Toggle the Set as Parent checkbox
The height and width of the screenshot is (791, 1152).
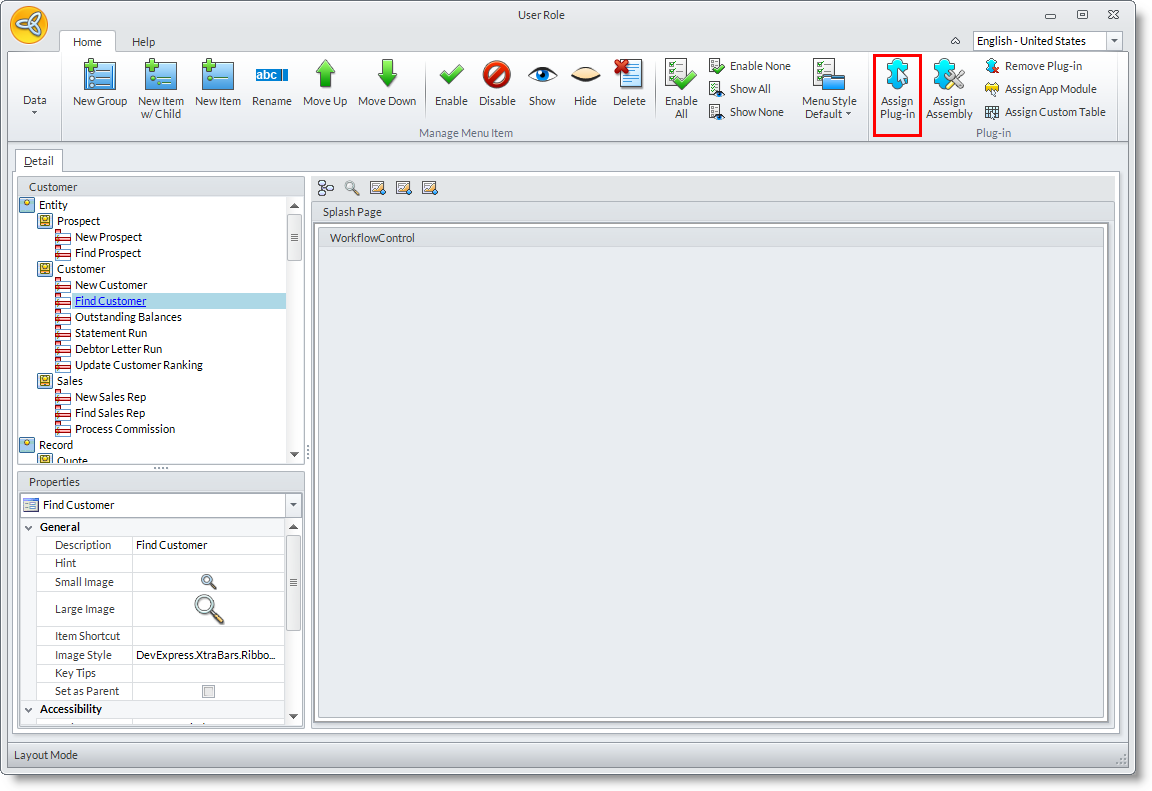coord(208,691)
